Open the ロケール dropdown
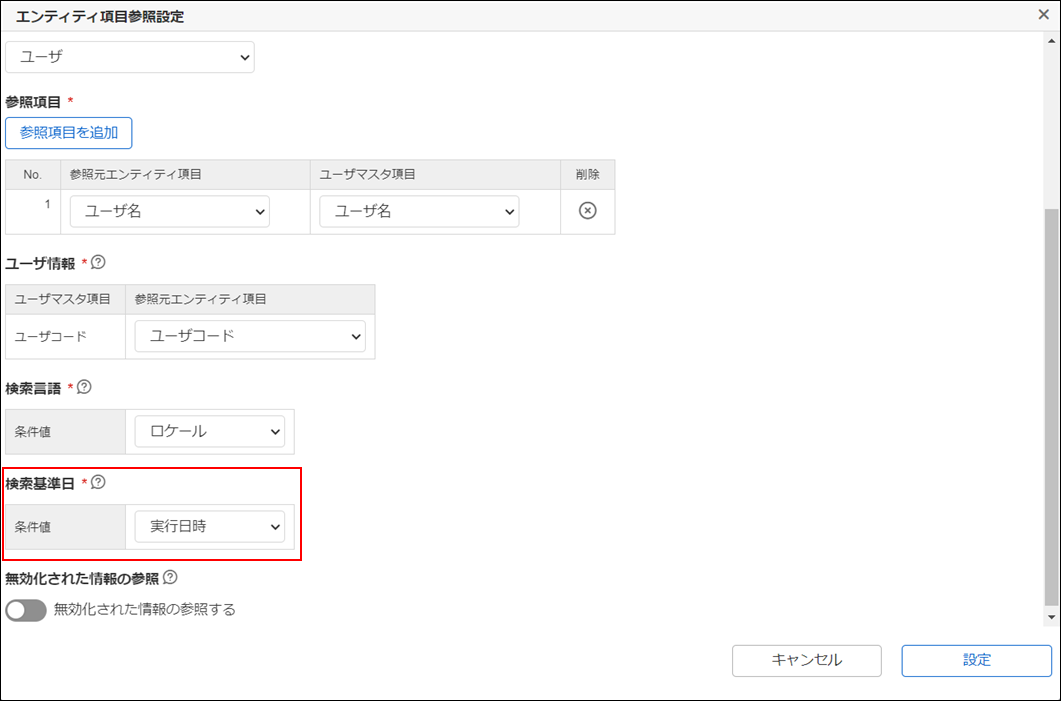1061x701 pixels. click(x=210, y=432)
